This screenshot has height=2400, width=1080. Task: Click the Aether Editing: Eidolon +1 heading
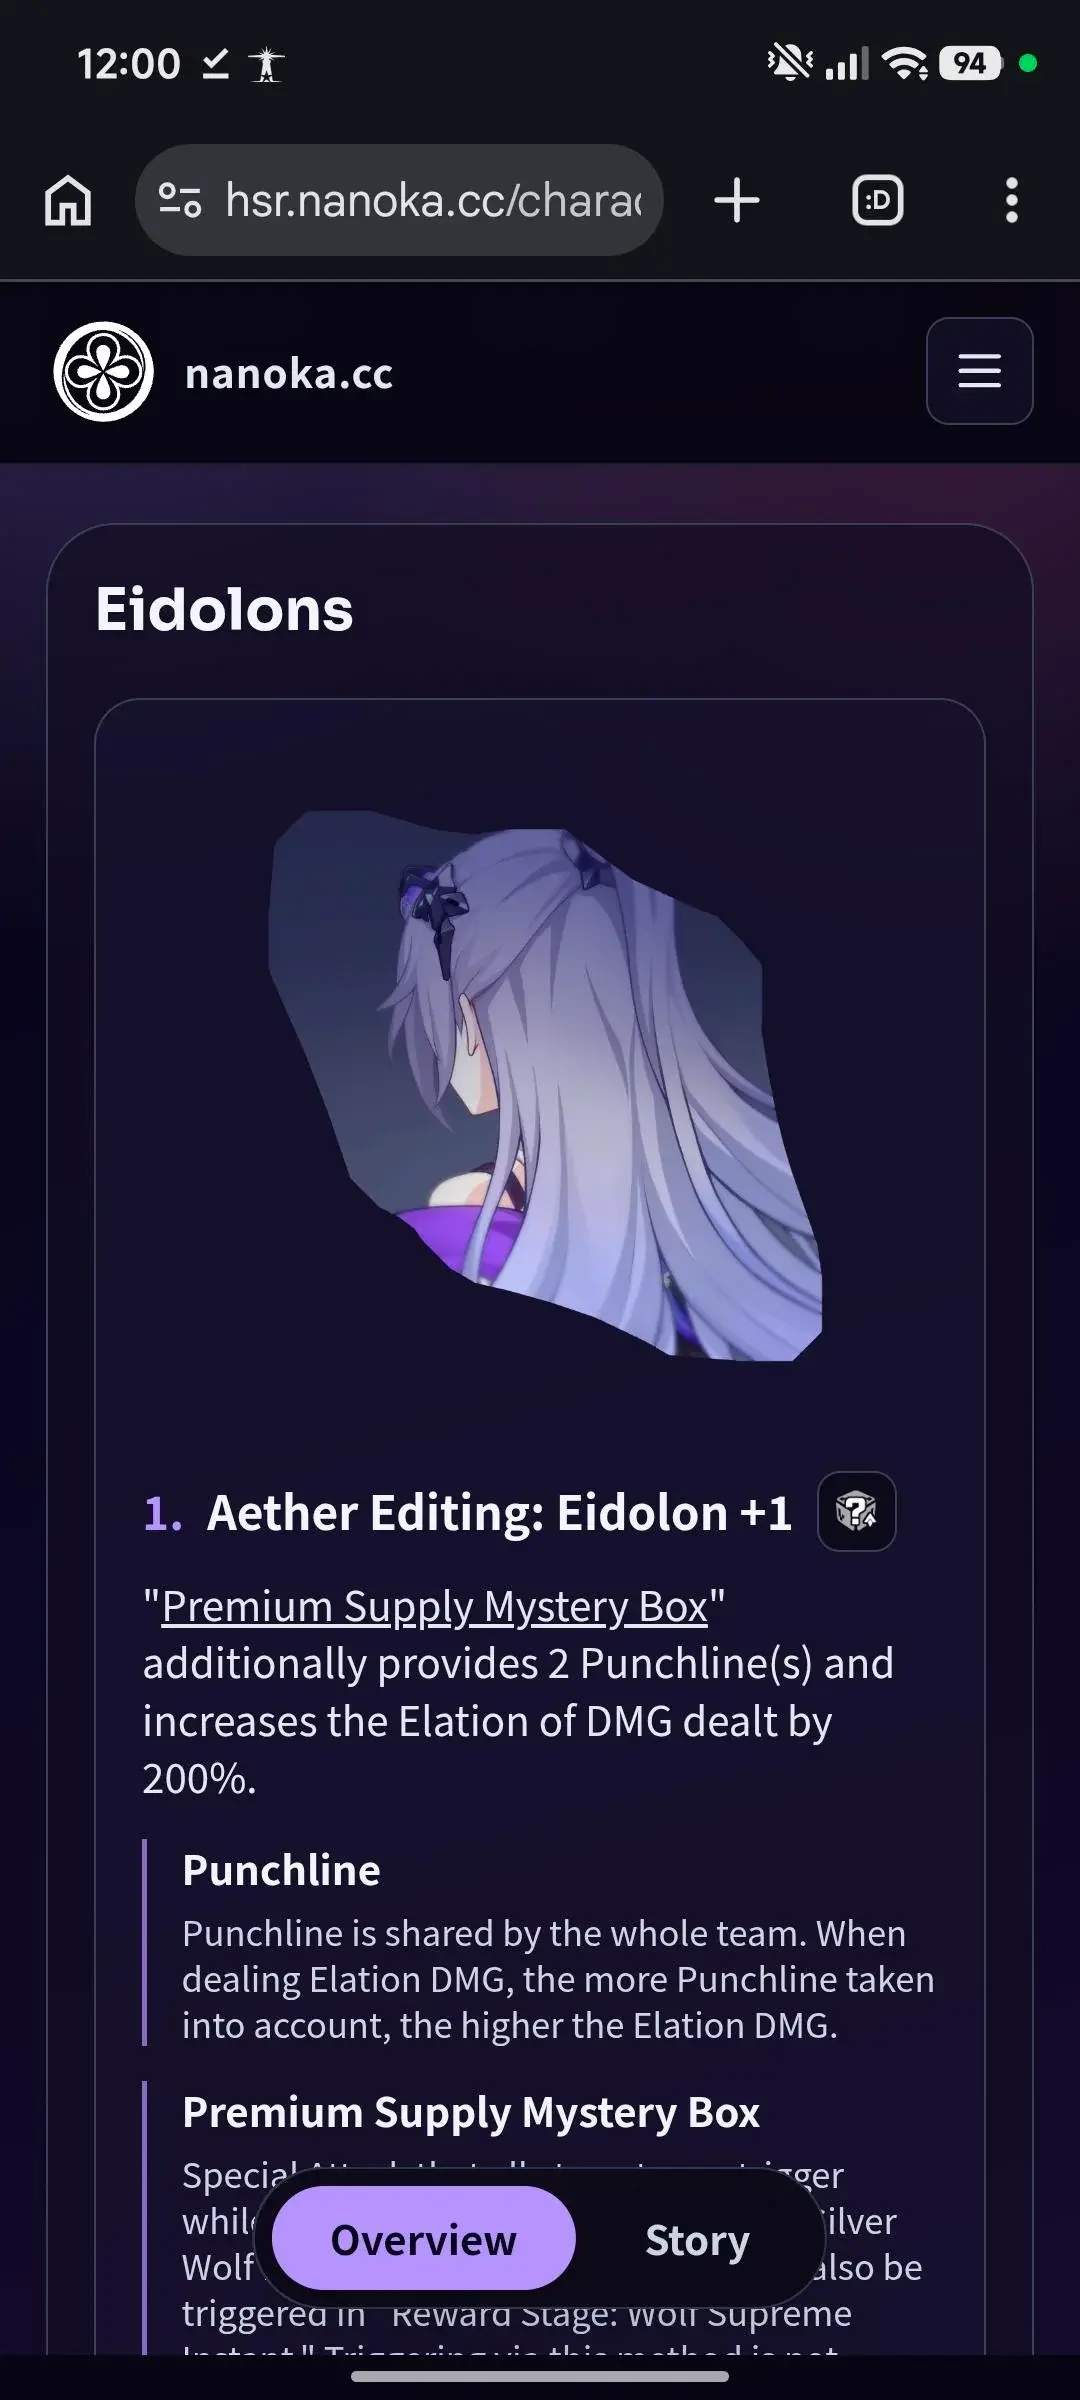pos(499,1512)
